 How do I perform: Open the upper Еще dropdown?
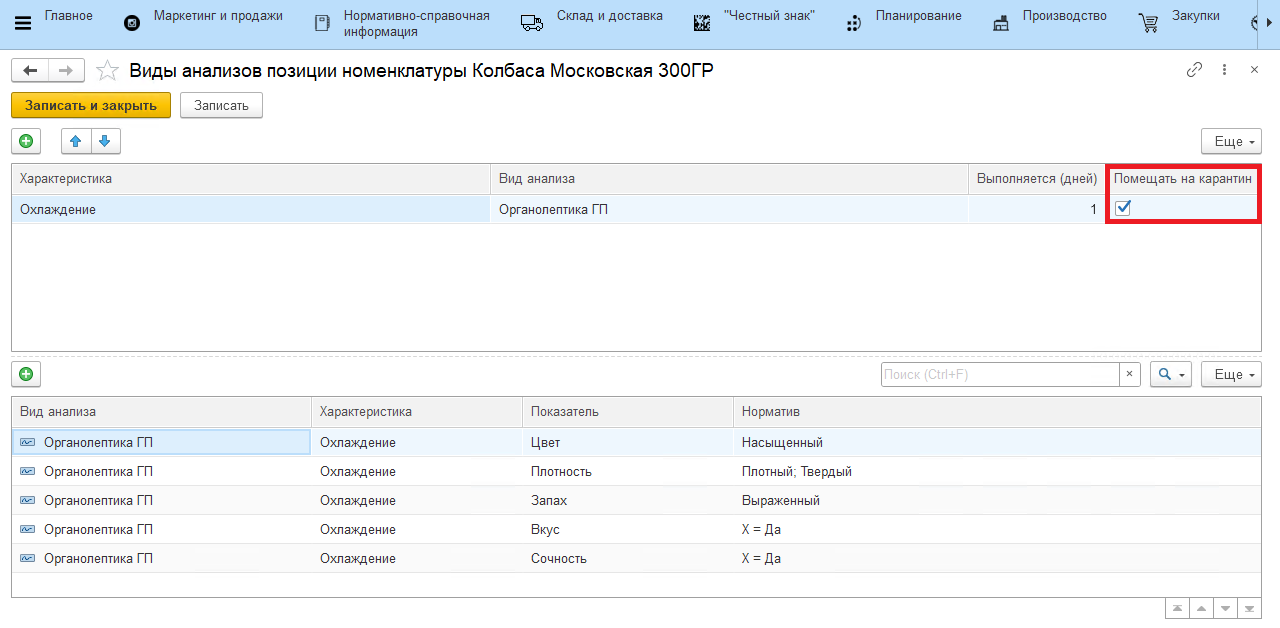pyautogui.click(x=1231, y=141)
